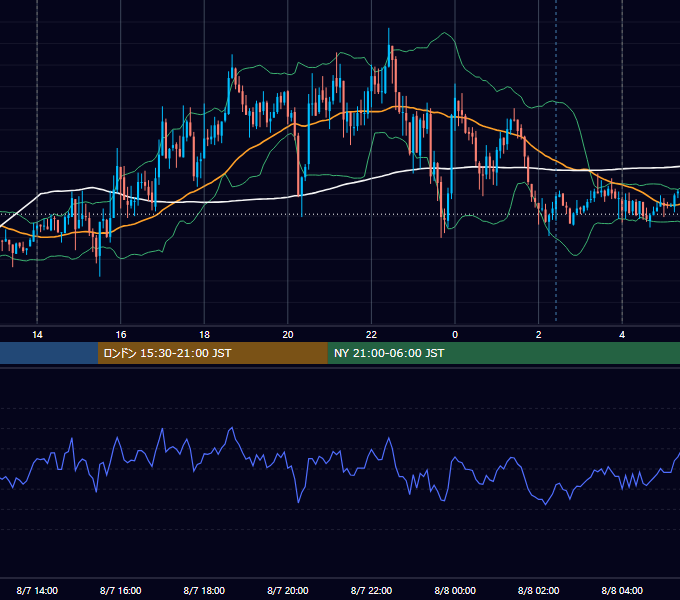Click the 8/7 14:00 time label

(37, 590)
